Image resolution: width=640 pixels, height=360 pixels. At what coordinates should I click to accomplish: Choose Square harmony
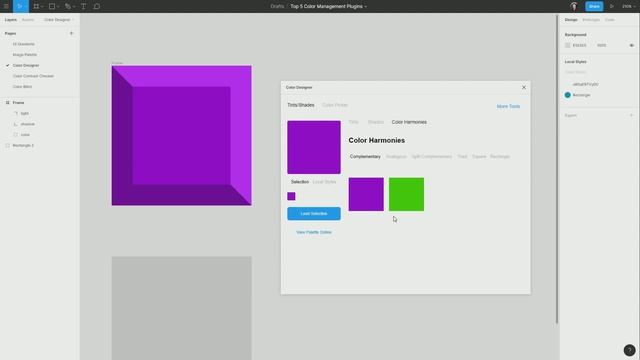[x=479, y=156]
